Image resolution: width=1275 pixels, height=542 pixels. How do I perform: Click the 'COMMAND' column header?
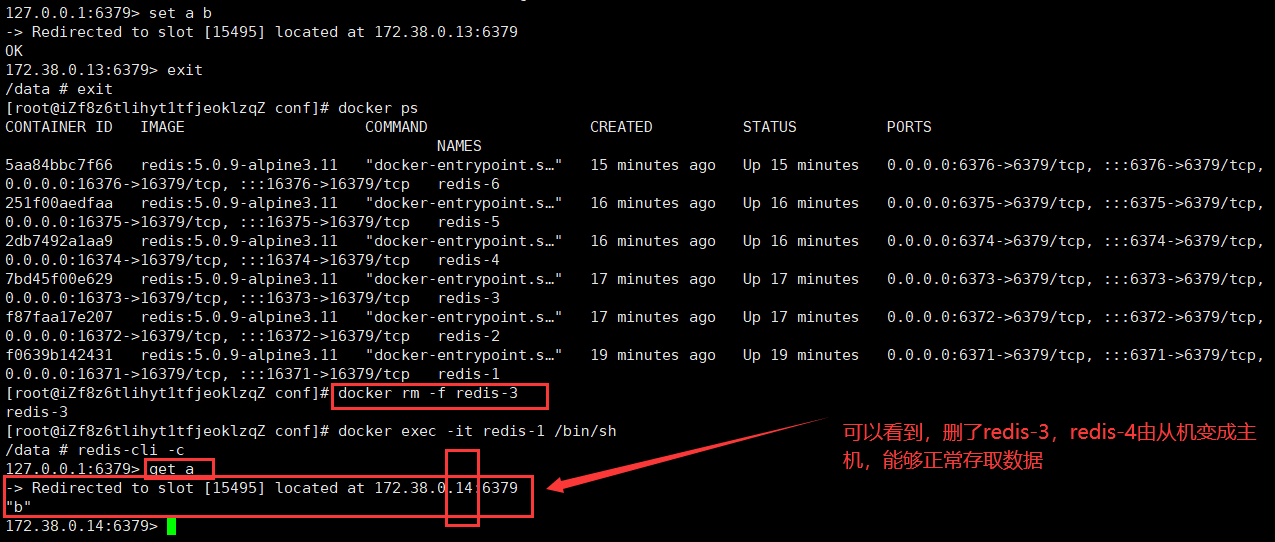click(x=396, y=127)
